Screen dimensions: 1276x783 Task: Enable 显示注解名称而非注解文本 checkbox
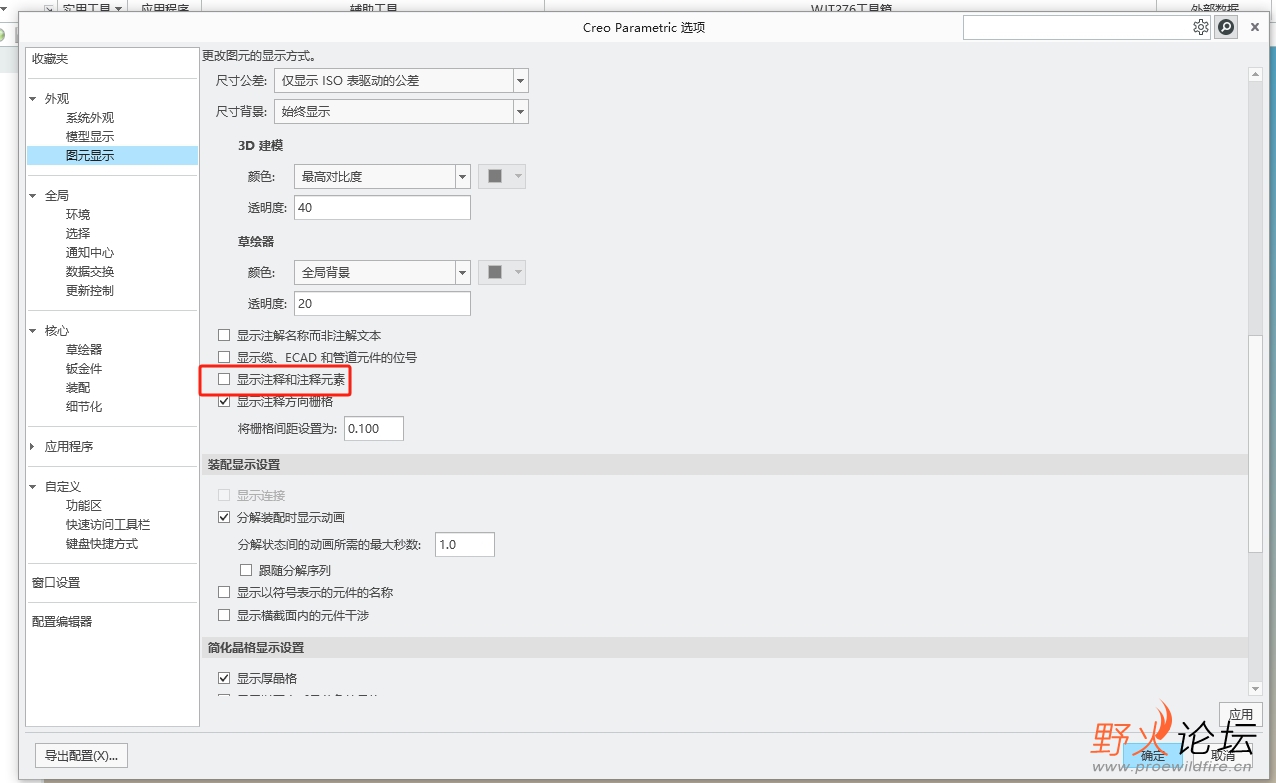coord(224,335)
